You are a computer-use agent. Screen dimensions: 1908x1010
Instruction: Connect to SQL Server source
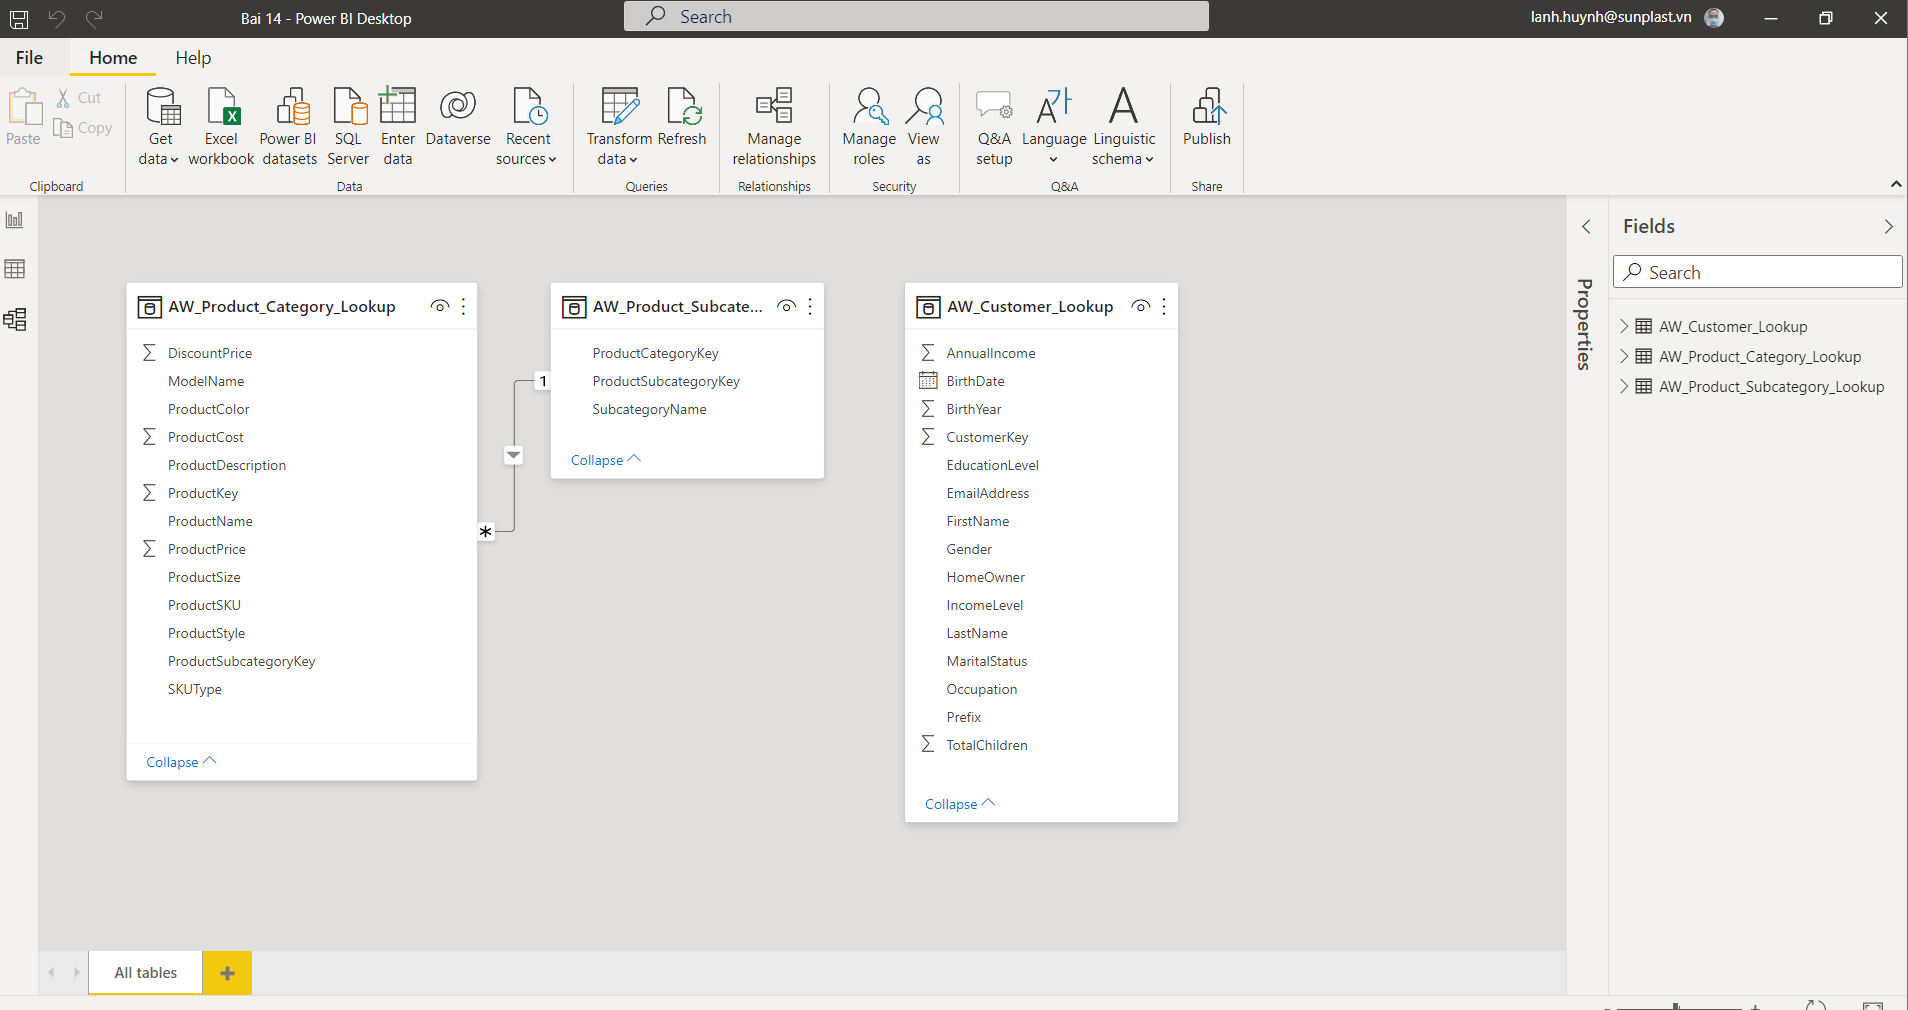click(x=348, y=126)
